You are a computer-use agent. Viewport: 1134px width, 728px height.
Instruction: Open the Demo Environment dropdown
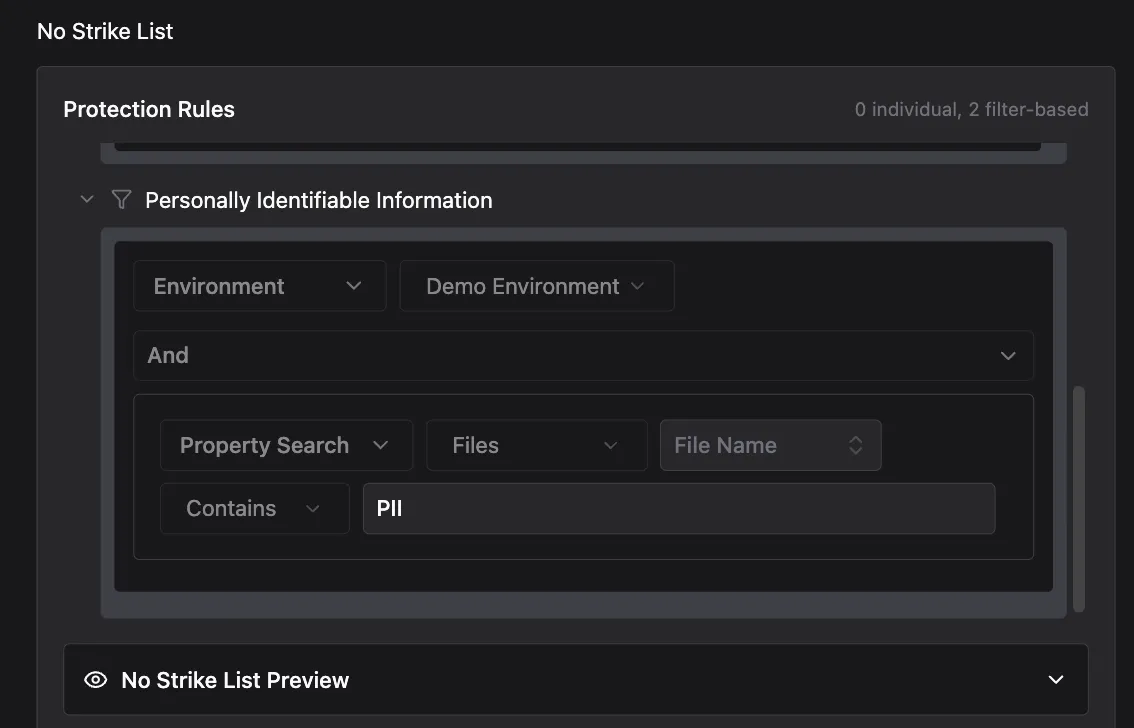[x=537, y=286]
